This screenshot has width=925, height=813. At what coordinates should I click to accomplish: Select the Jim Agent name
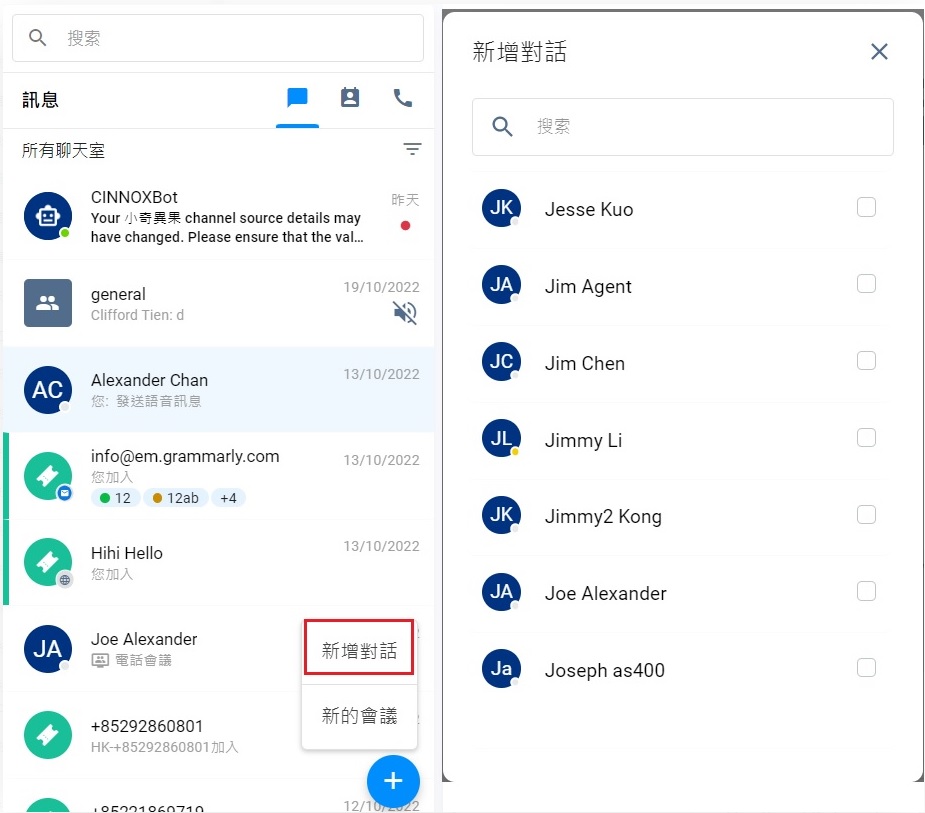point(588,287)
